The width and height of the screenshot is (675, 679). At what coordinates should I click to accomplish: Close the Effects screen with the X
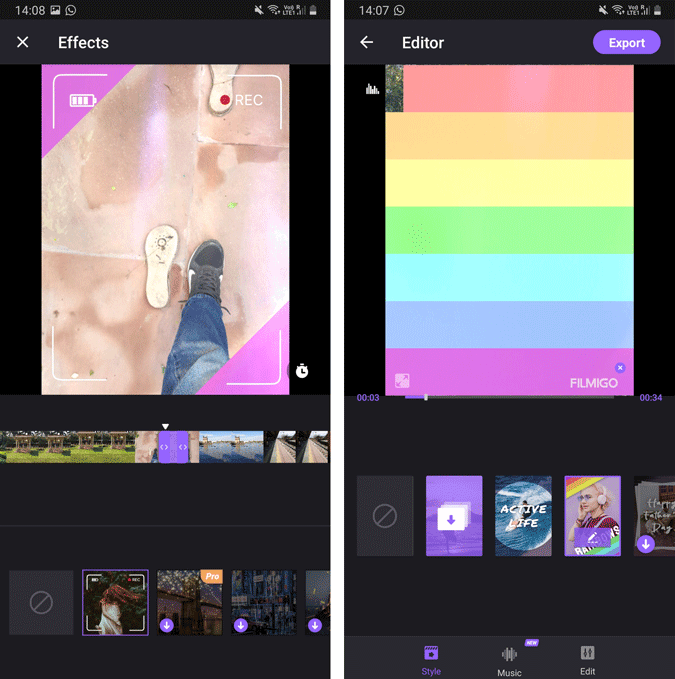[x=23, y=42]
